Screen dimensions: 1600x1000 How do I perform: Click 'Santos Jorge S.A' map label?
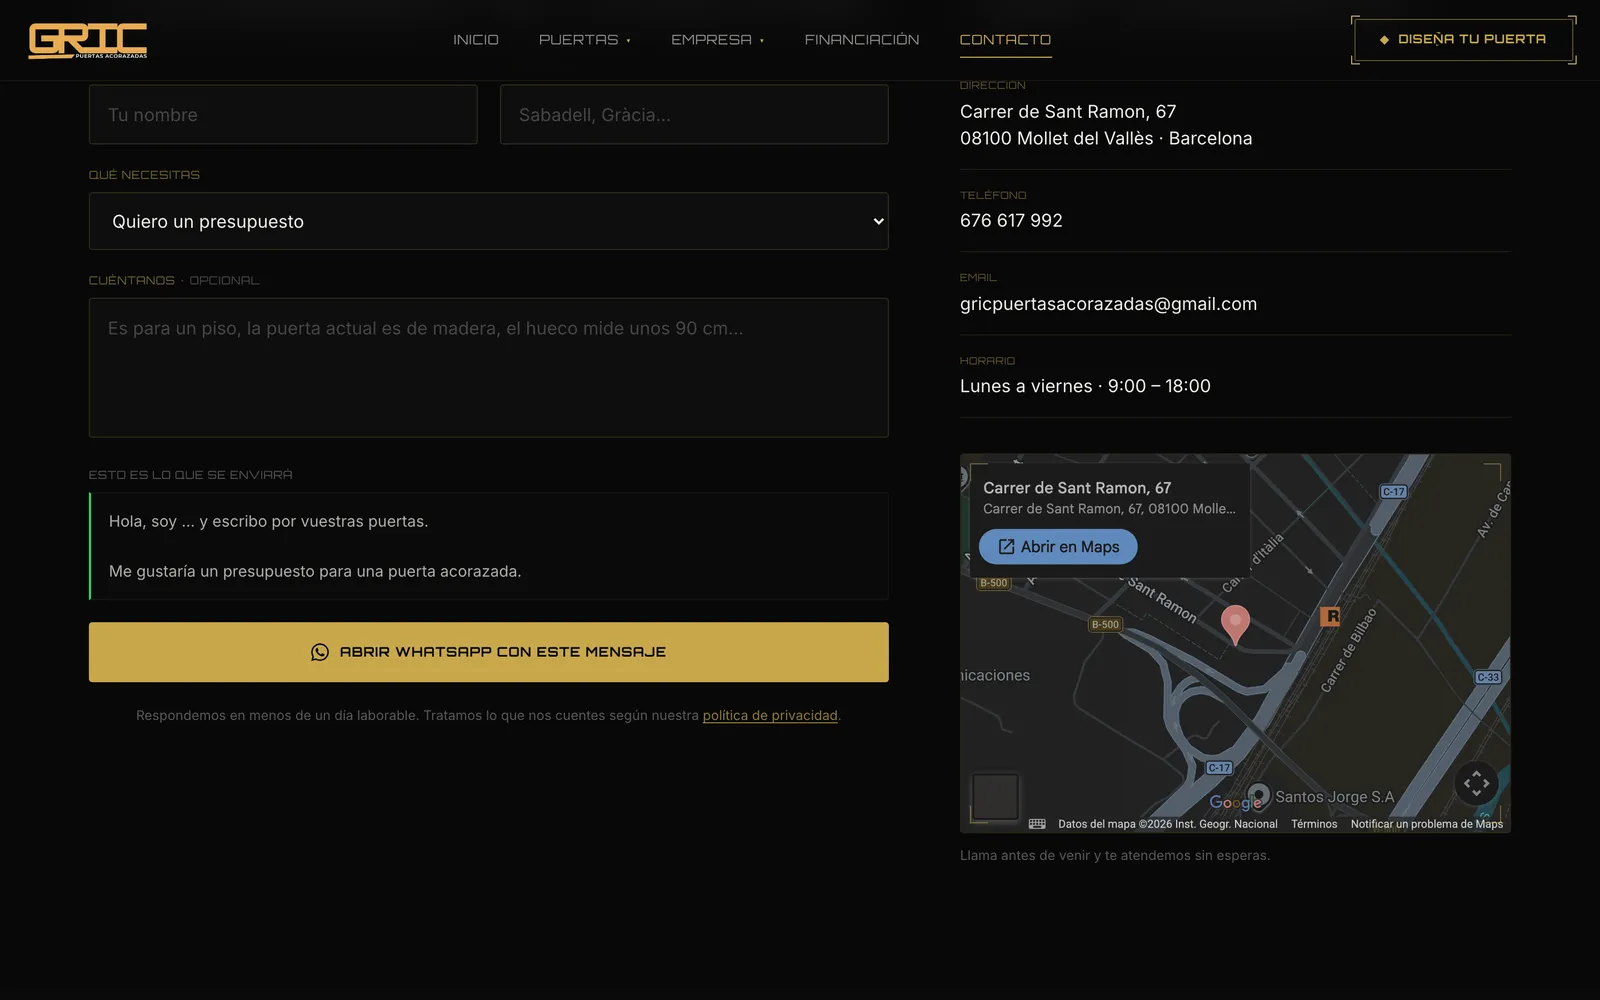pyautogui.click(x=1334, y=797)
